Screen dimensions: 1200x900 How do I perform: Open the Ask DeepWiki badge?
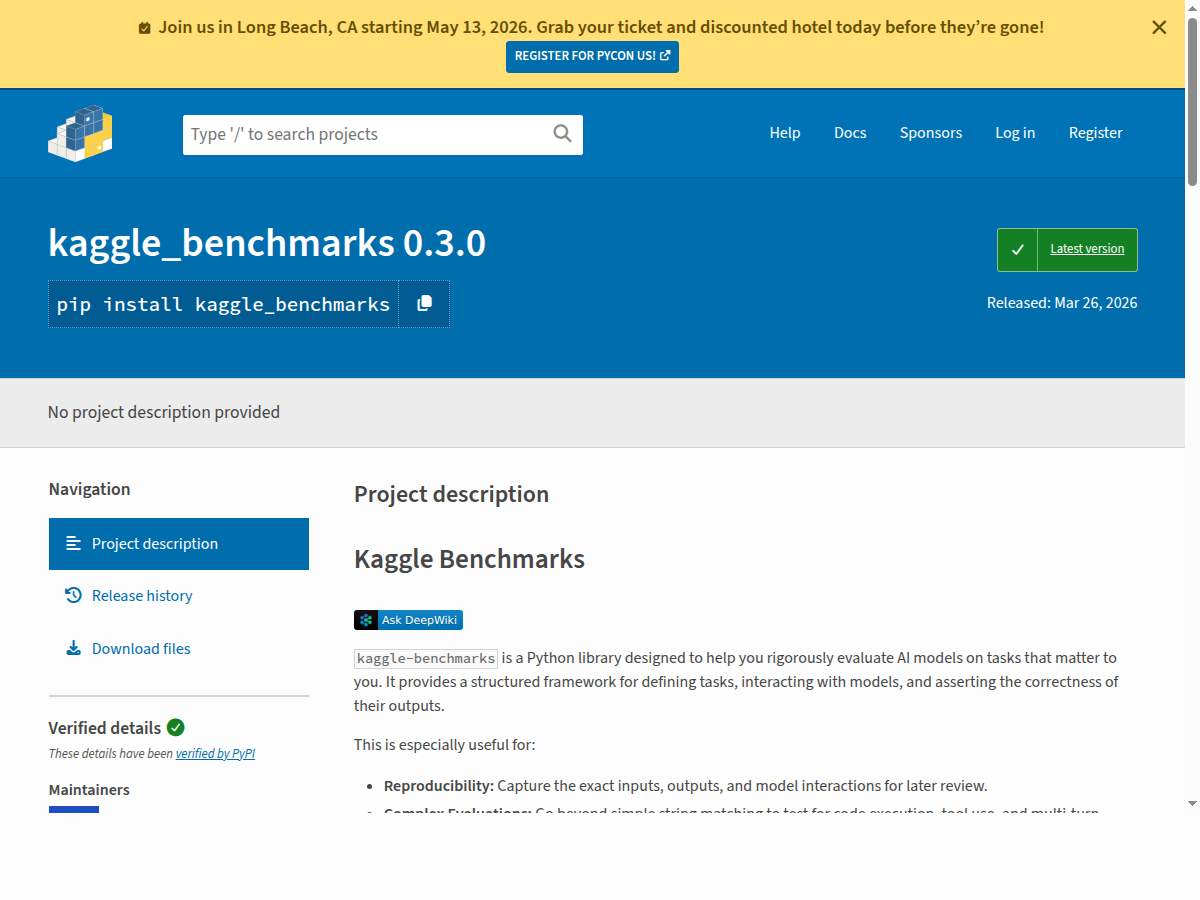coord(408,619)
